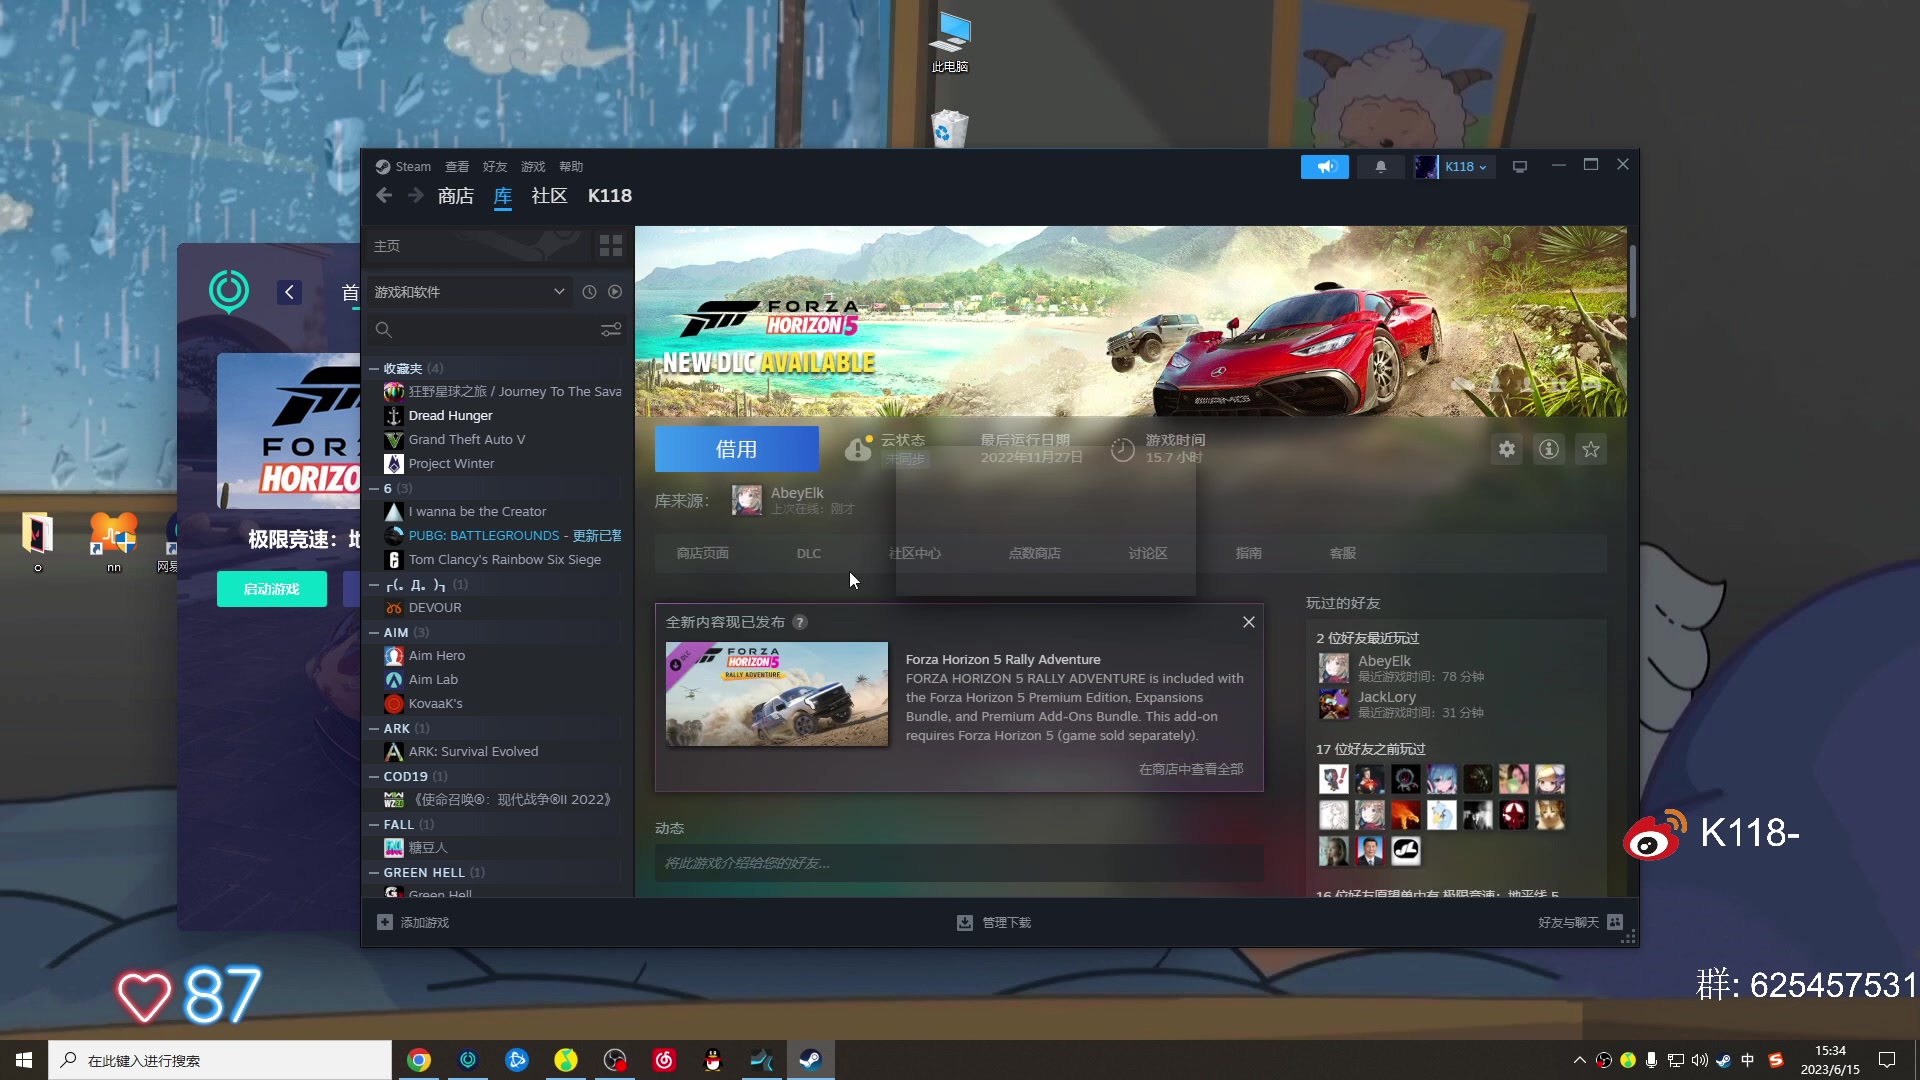Collapse the ARK collection
Screen dimensions: 1920x1080
[373, 729]
